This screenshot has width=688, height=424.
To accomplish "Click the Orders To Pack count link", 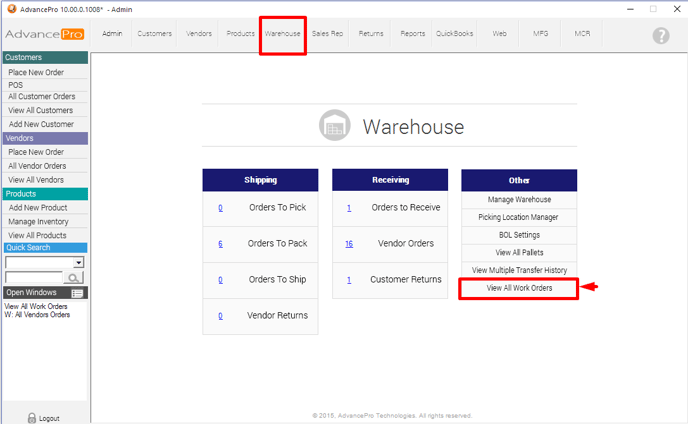I will (220, 244).
